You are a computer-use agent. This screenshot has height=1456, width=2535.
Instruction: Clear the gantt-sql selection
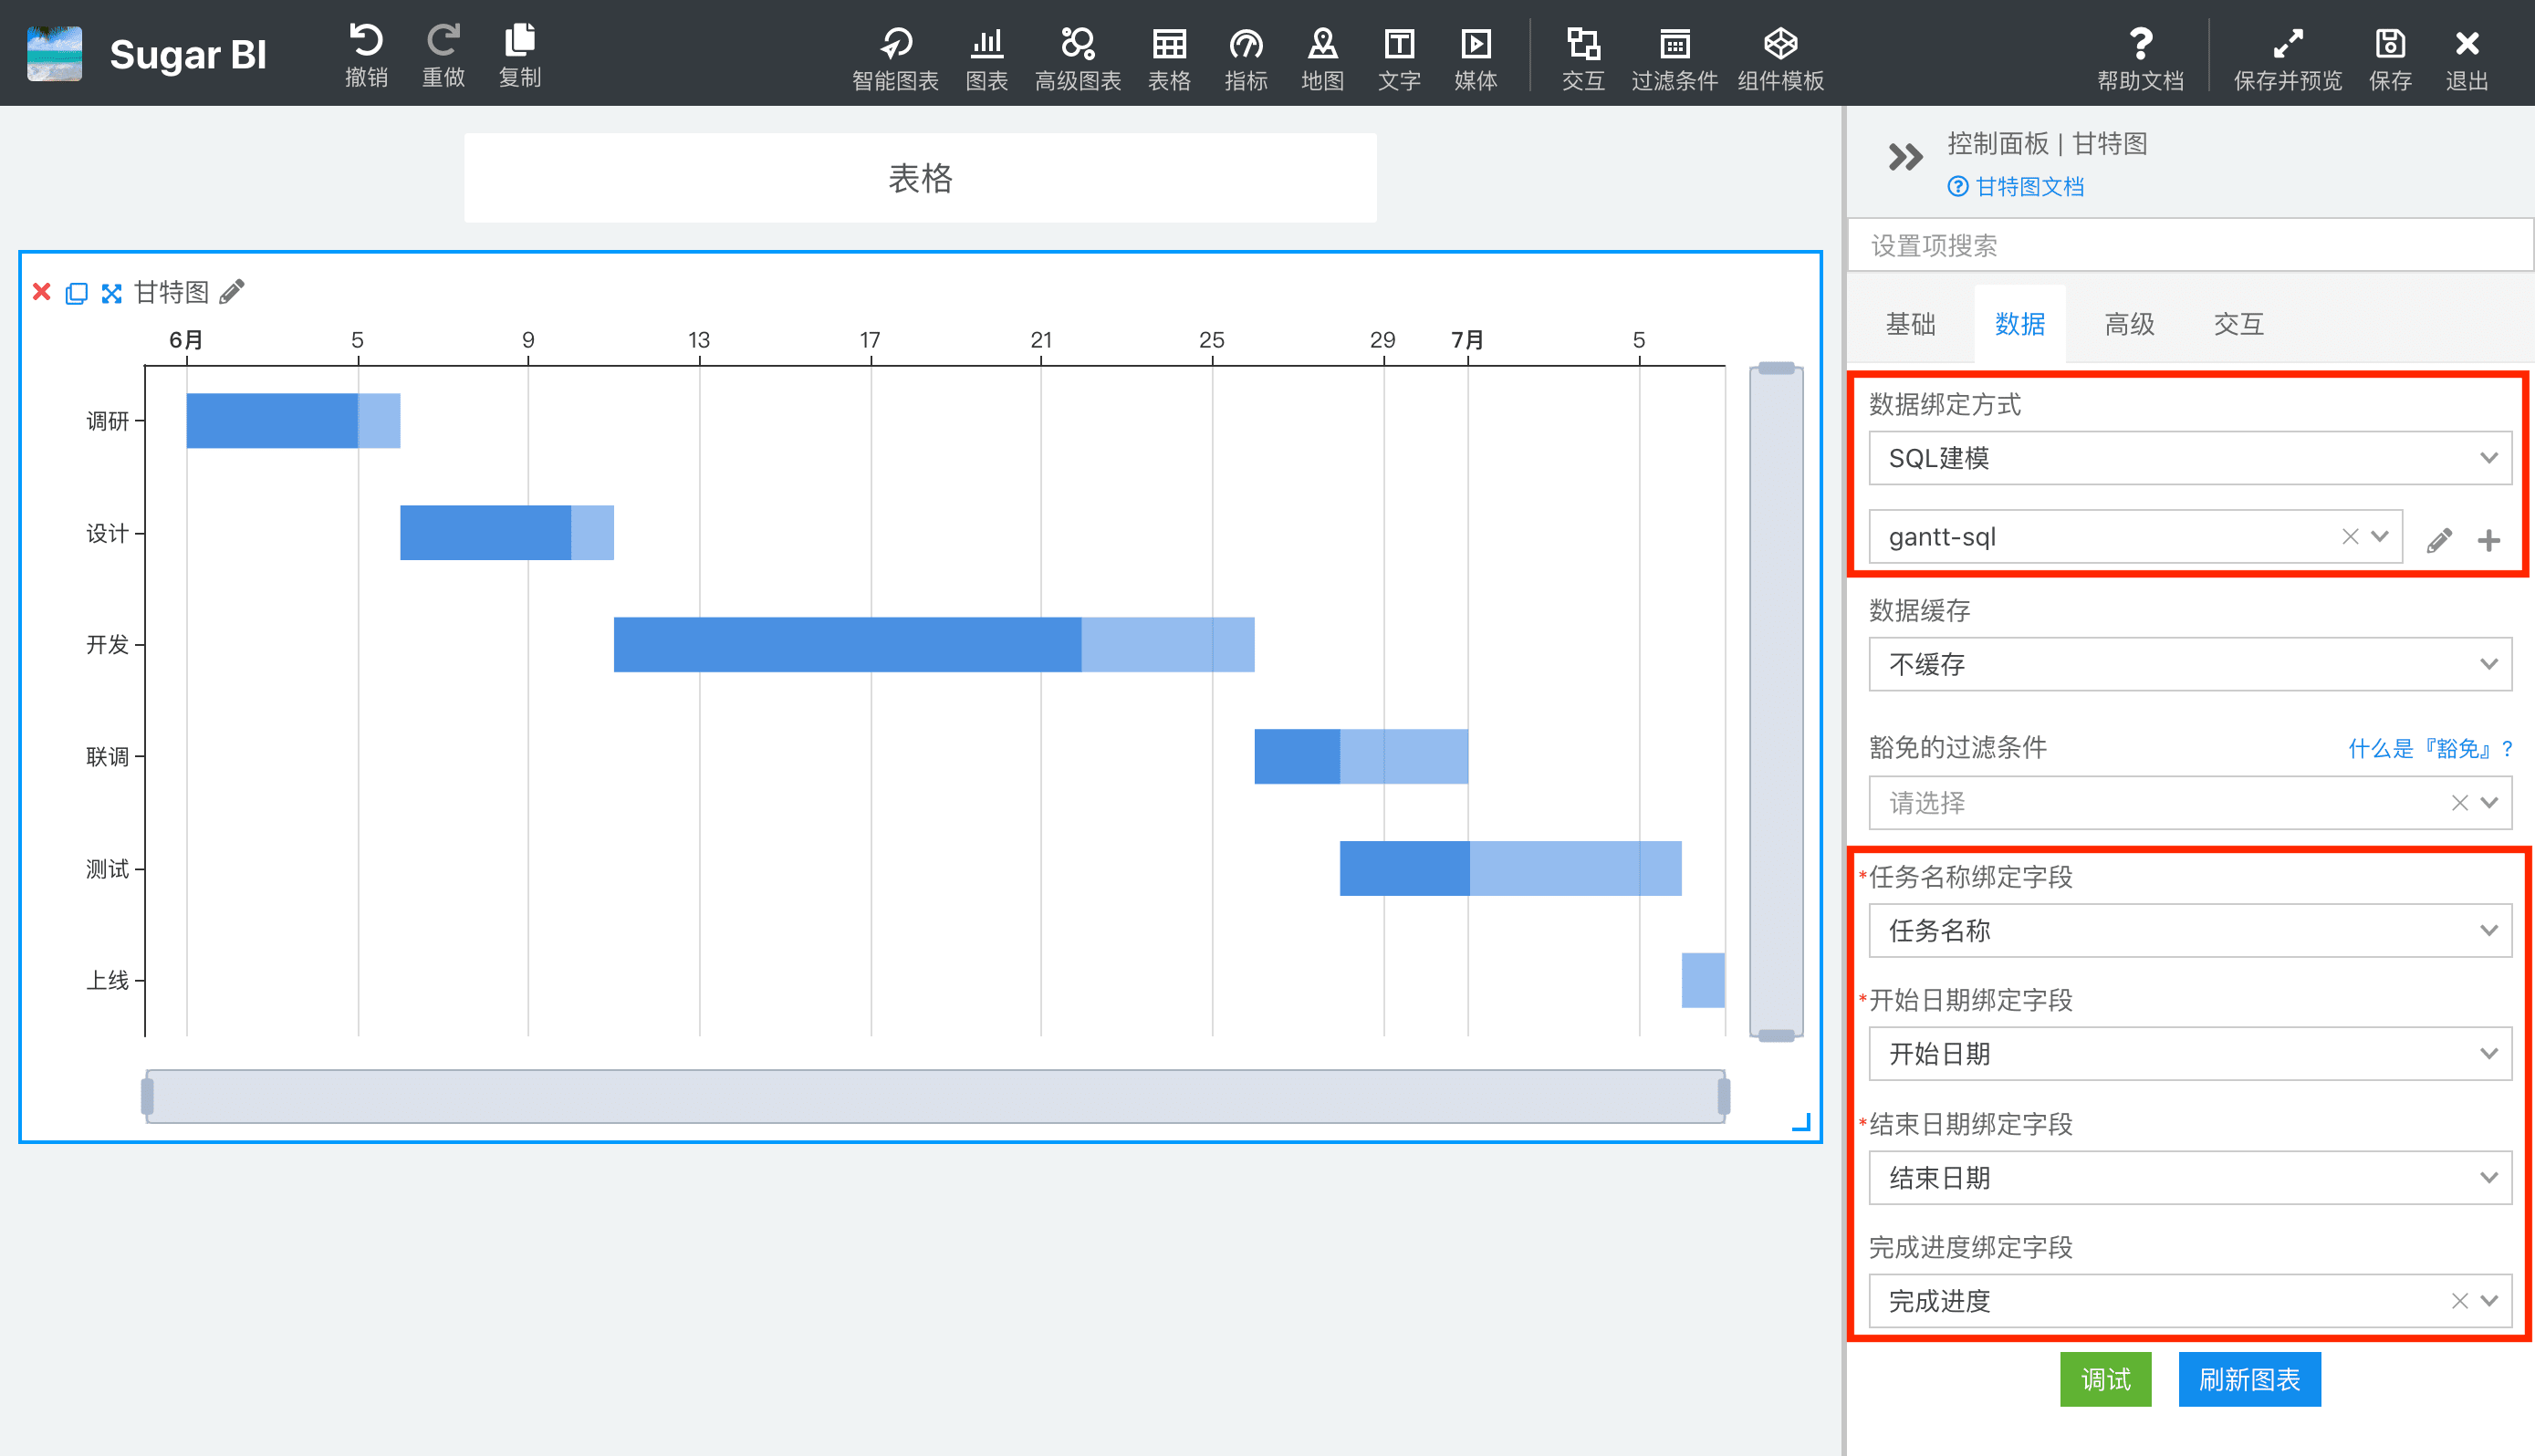pyautogui.click(x=2350, y=536)
